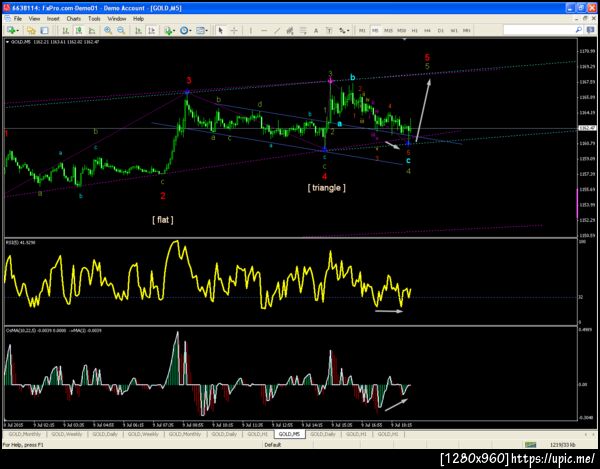Viewport: 600px width, 469px height.
Task: Open the Window menu
Action: [x=117, y=18]
